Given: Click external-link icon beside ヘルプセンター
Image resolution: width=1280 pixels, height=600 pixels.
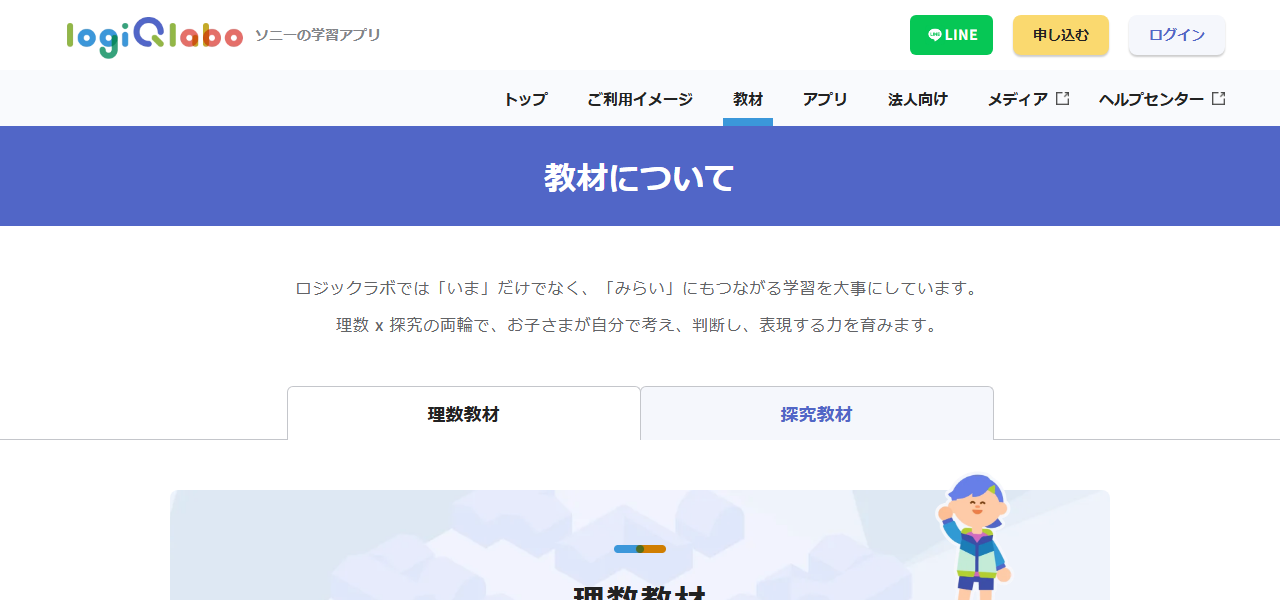Looking at the screenshot, I should (x=1218, y=98).
